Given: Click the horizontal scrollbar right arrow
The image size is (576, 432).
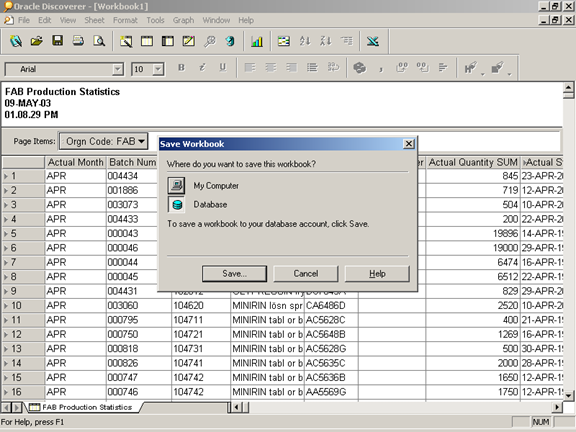Looking at the screenshot, I should pyautogui.click(x=558, y=407).
